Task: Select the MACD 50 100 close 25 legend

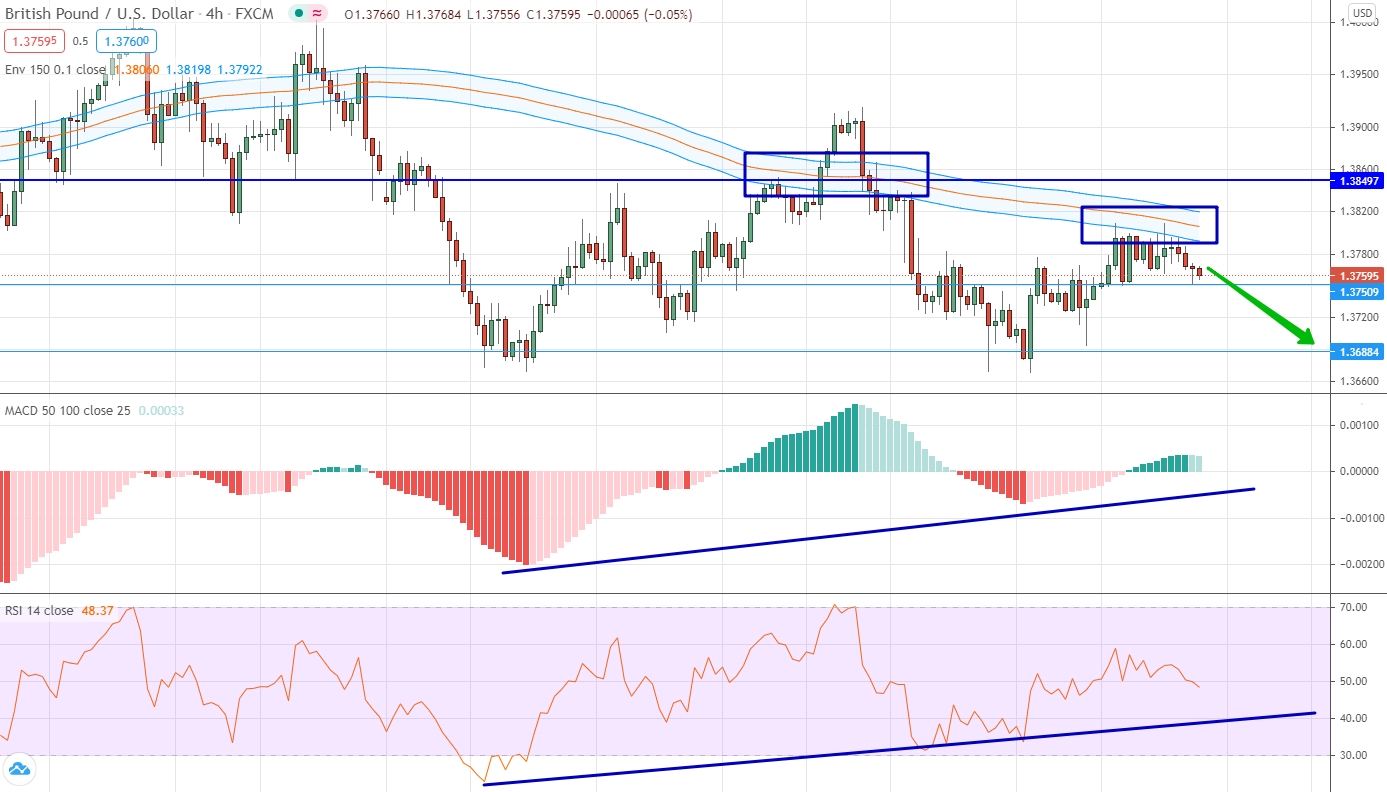Action: 67,411
